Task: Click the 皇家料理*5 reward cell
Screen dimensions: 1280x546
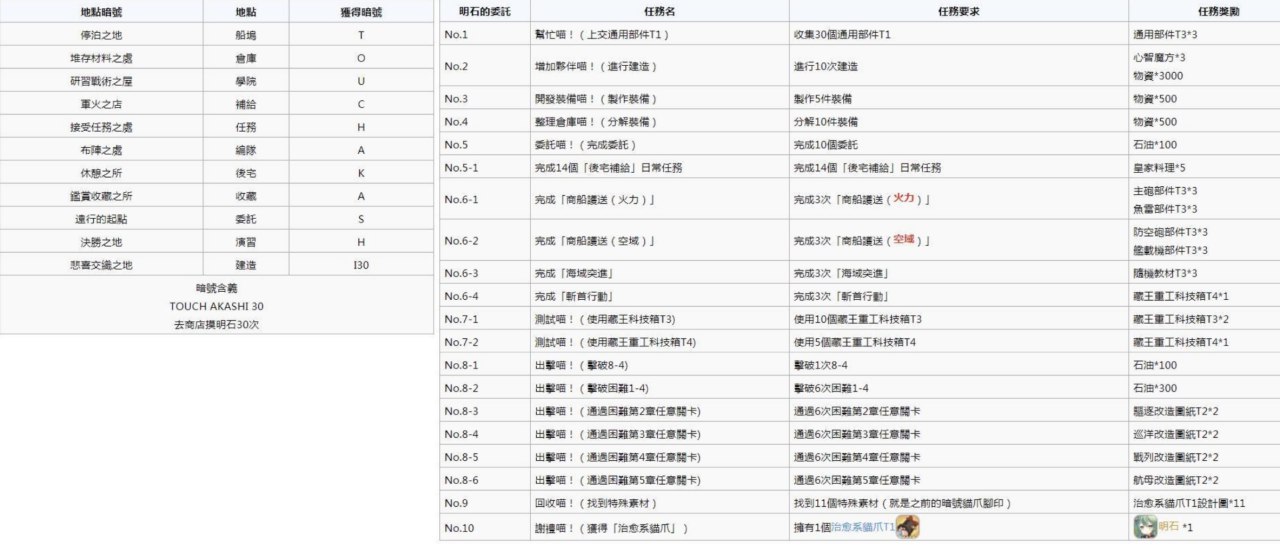Action: tap(1159, 168)
